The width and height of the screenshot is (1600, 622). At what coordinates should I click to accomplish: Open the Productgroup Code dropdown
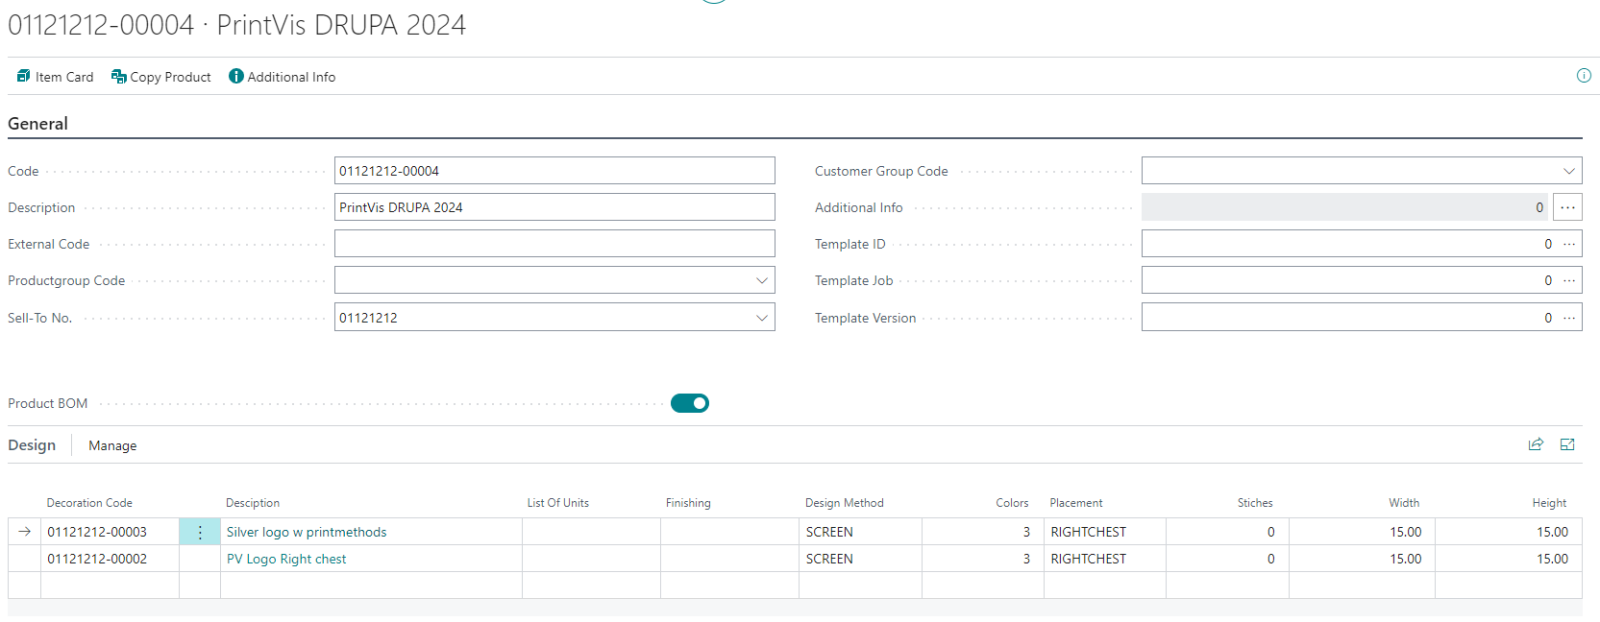762,281
